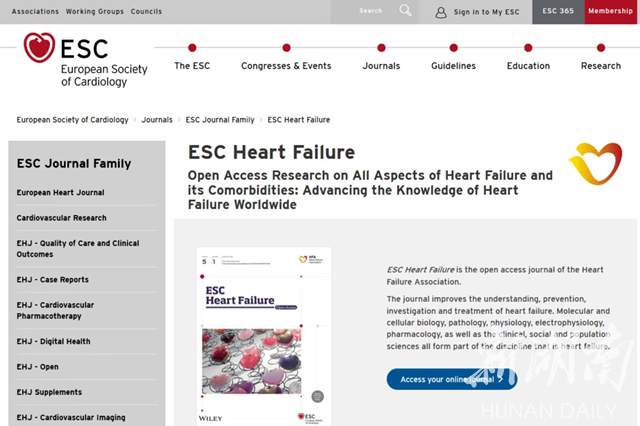Screen dimensions: 640x426
Task: Click the red dot above Journals
Action: [x=381, y=47]
